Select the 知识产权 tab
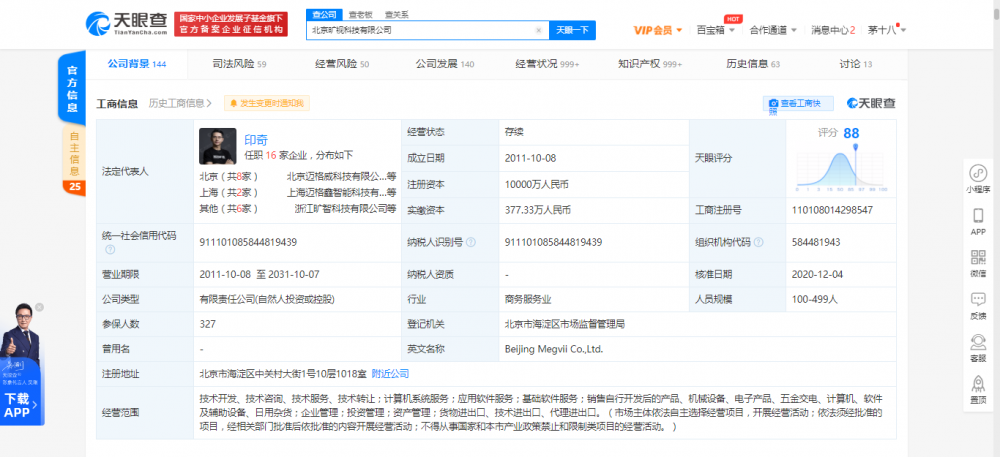 point(649,64)
